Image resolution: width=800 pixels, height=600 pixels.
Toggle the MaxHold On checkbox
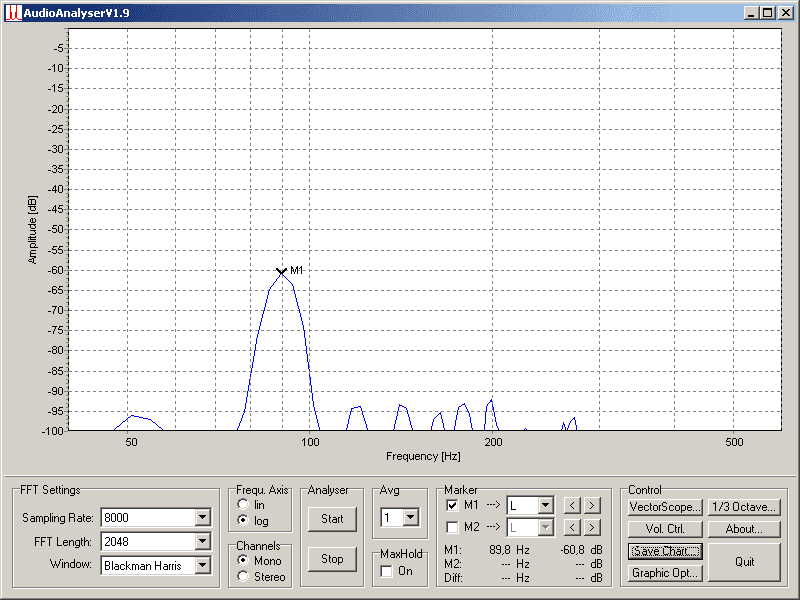click(387, 571)
